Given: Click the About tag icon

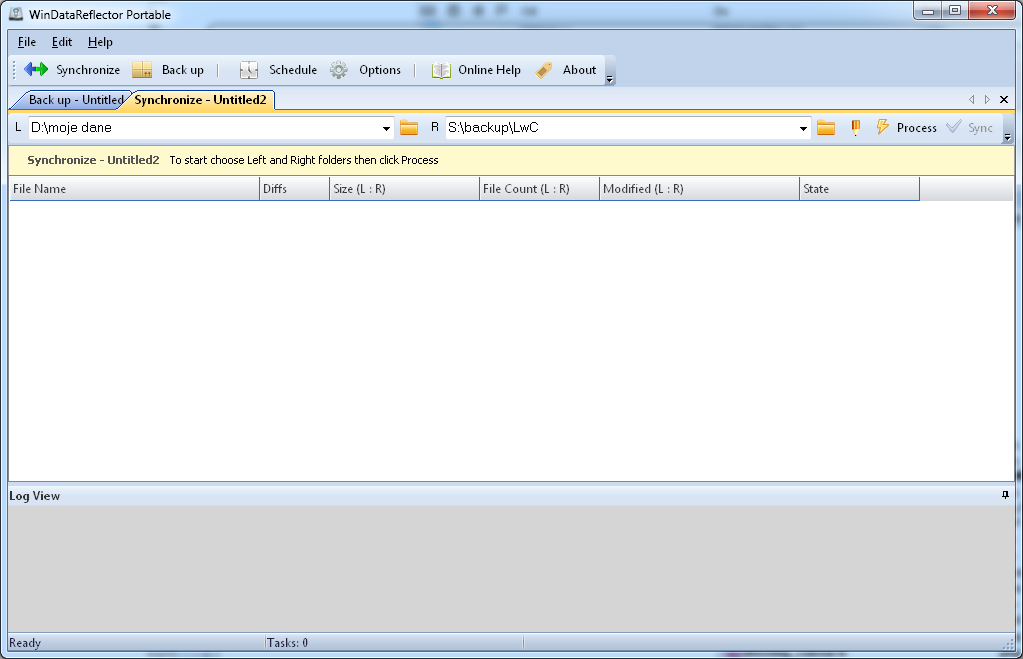Looking at the screenshot, I should 543,70.
